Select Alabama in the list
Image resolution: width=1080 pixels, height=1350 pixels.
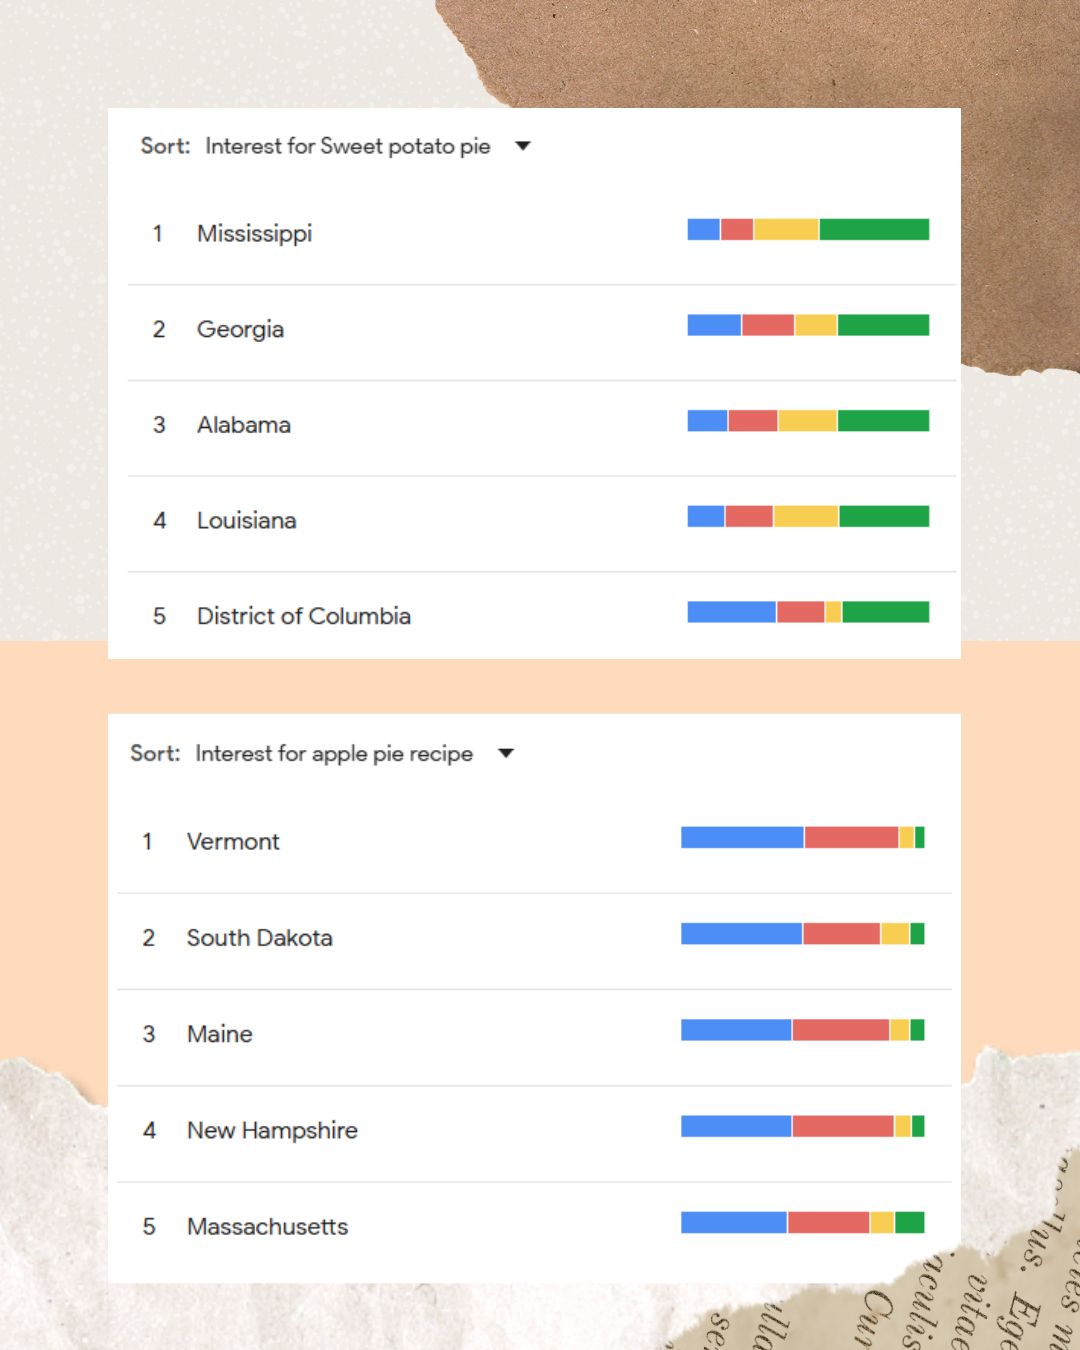243,425
